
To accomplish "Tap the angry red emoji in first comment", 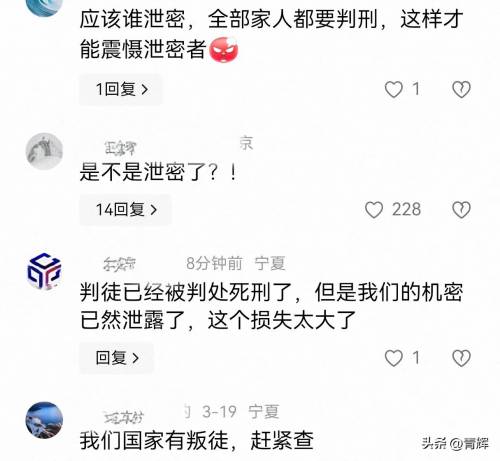I will click(x=224, y=49).
